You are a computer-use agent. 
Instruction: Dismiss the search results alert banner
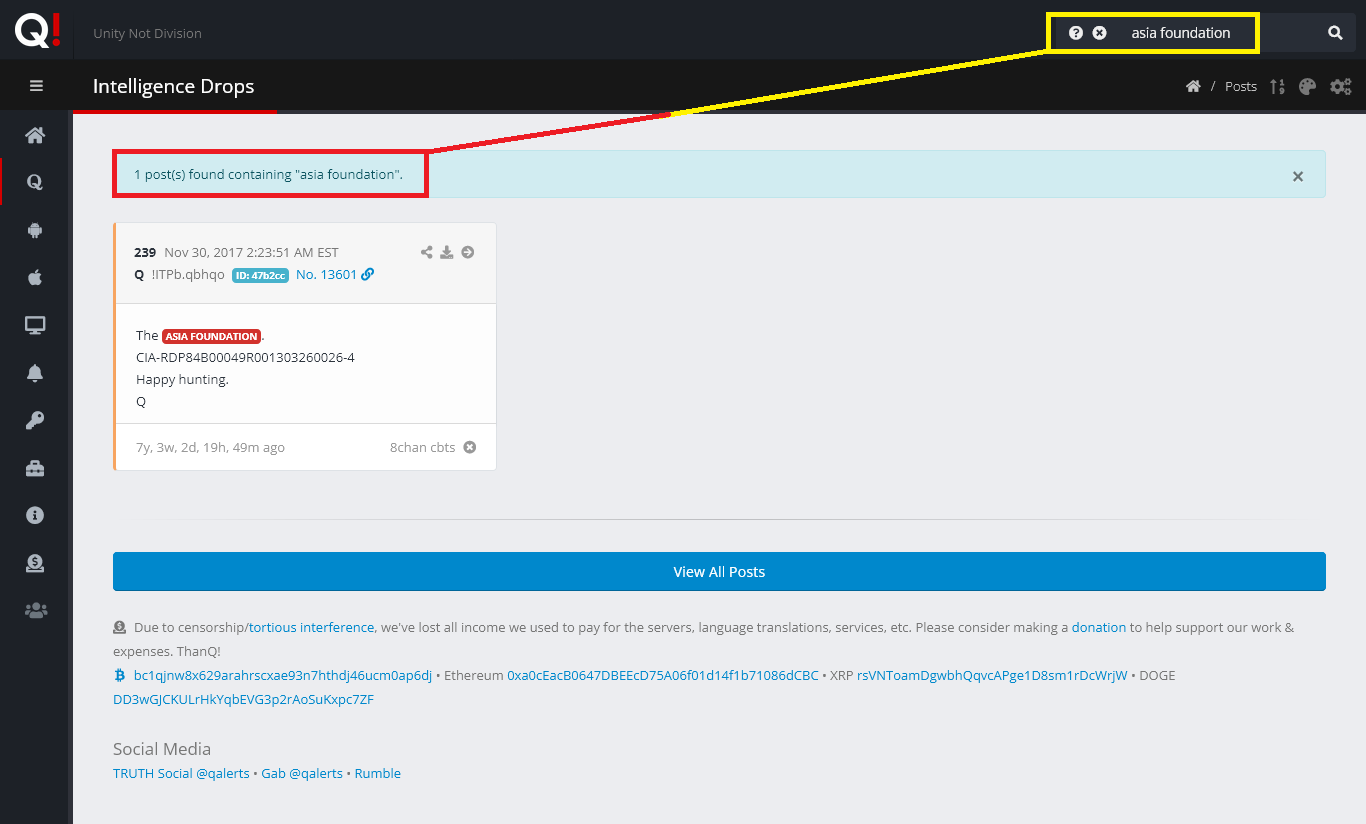1298,176
